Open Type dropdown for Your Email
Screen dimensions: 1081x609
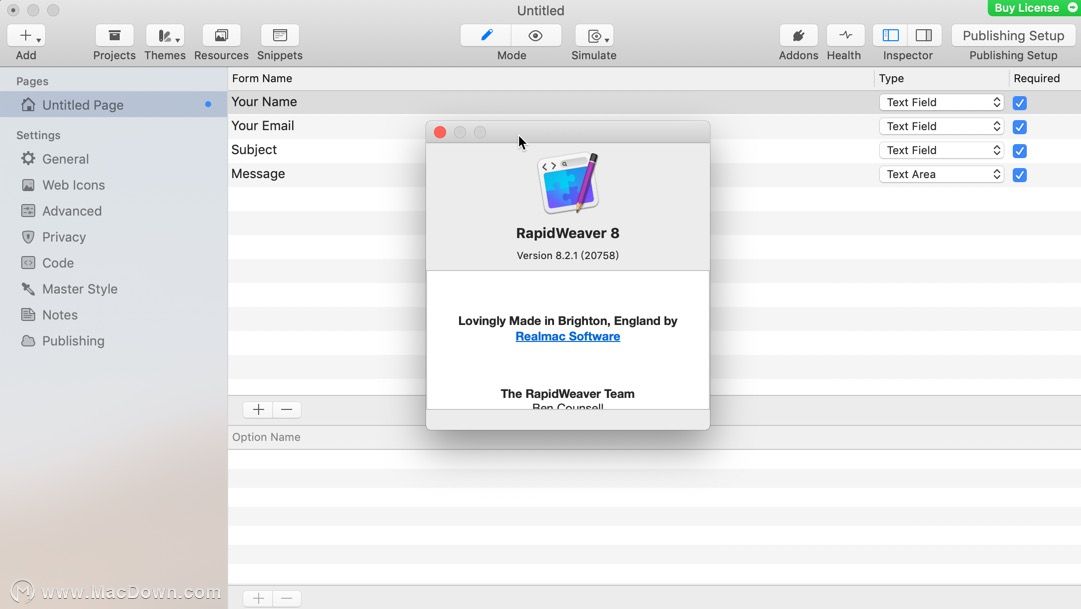941,126
